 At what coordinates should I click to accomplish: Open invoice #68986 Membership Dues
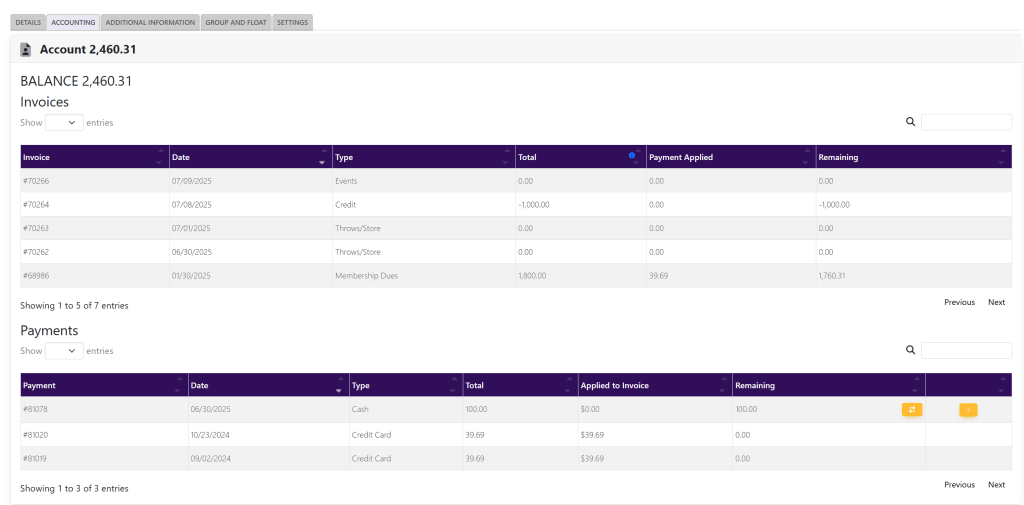(36, 276)
